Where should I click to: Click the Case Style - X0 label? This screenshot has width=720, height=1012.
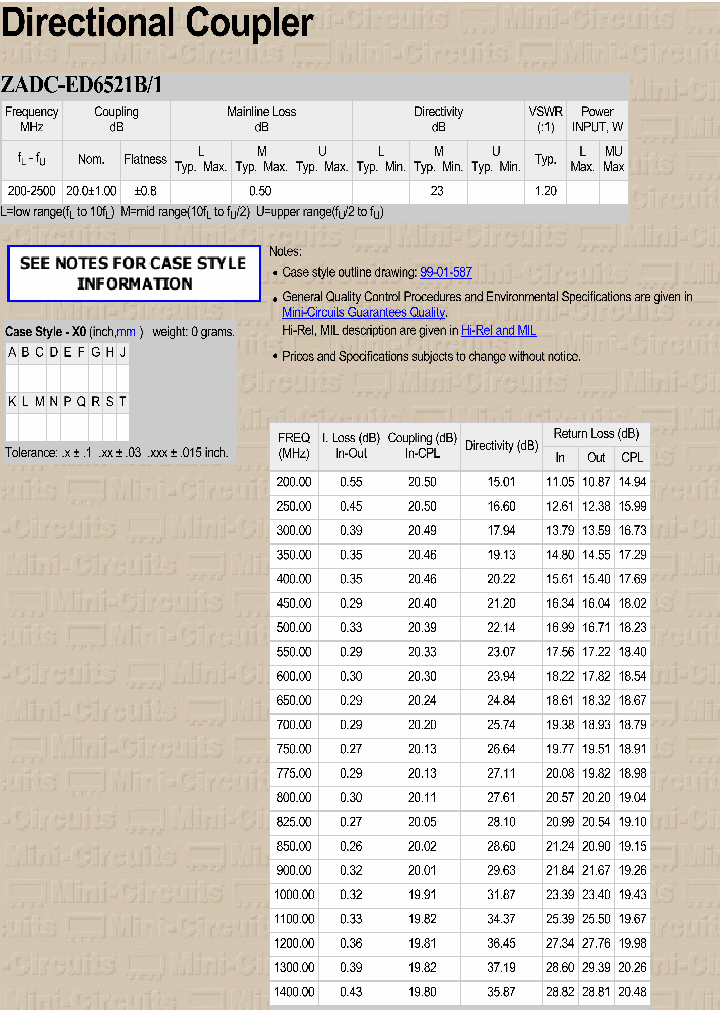[45, 332]
